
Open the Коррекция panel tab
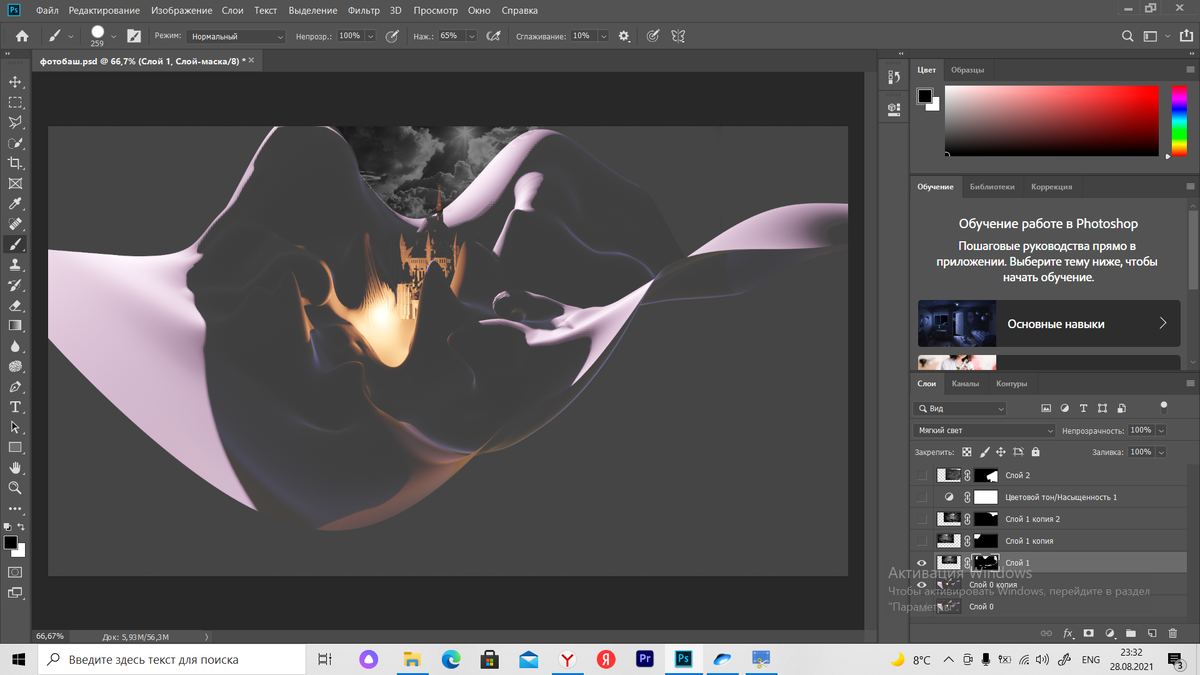pyautogui.click(x=1052, y=186)
